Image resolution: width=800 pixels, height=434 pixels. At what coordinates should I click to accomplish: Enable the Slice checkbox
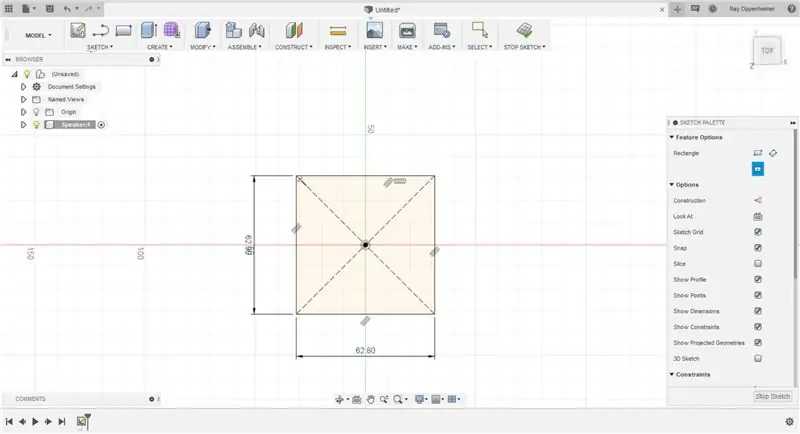pos(758,264)
